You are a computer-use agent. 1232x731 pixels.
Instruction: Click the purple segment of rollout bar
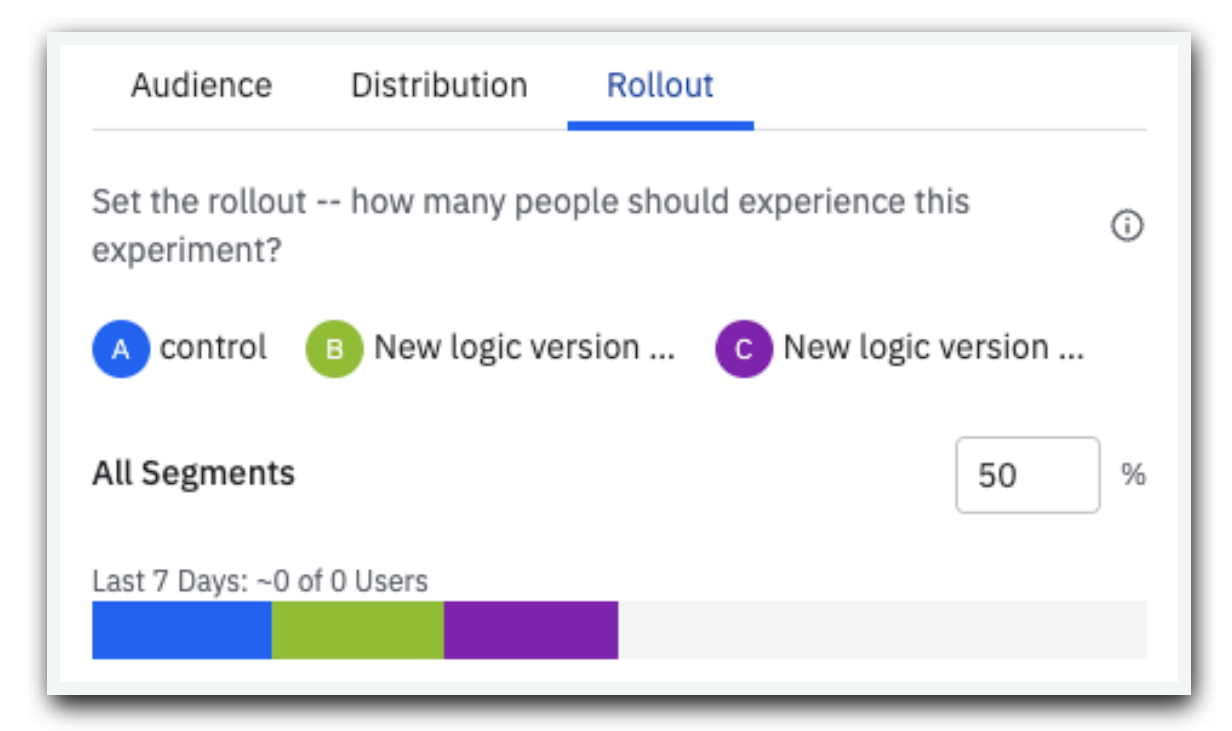point(531,630)
